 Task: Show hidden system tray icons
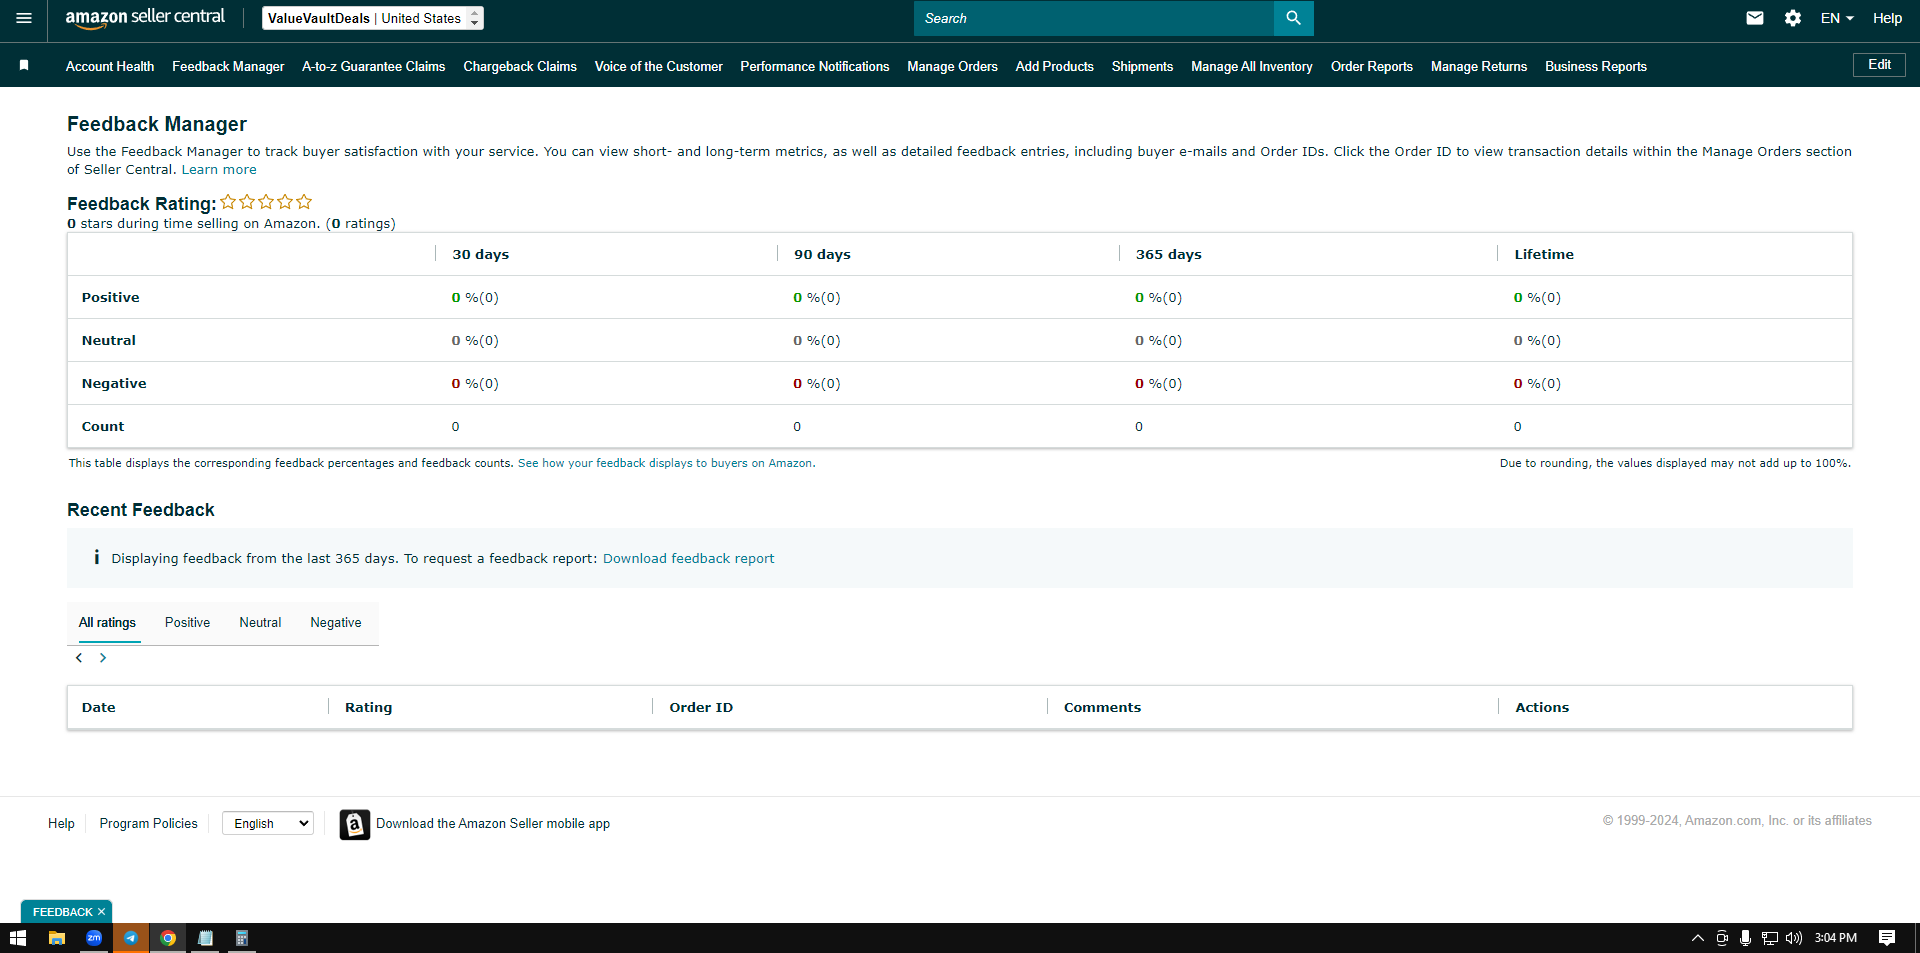point(1697,938)
